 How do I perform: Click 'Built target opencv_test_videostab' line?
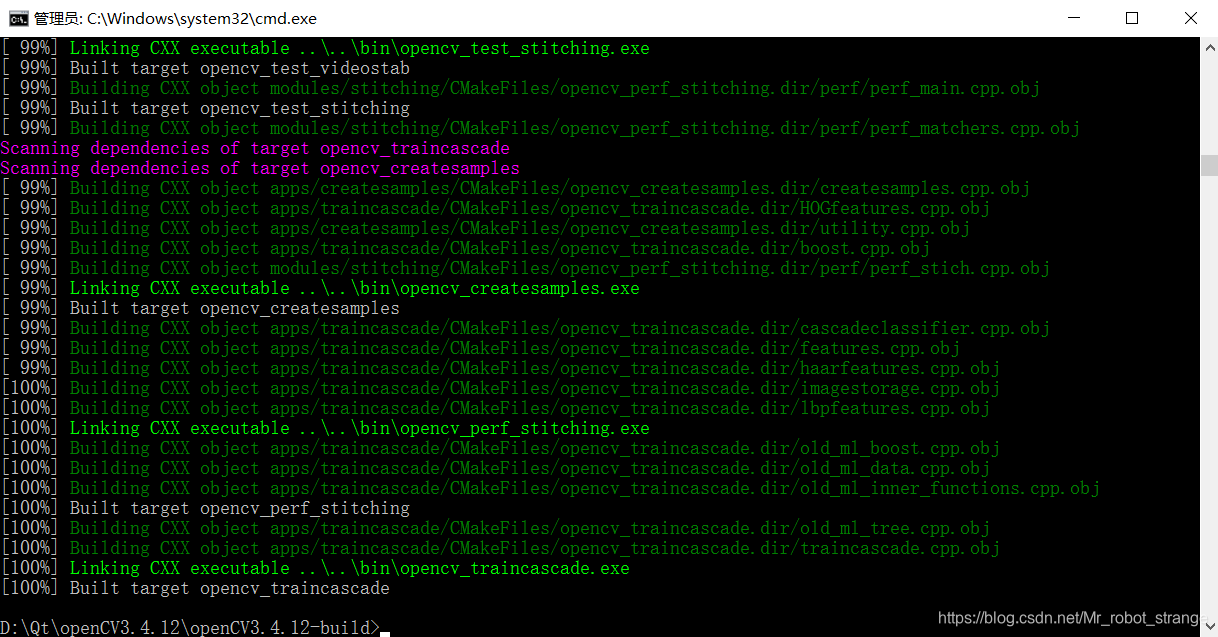(x=205, y=68)
